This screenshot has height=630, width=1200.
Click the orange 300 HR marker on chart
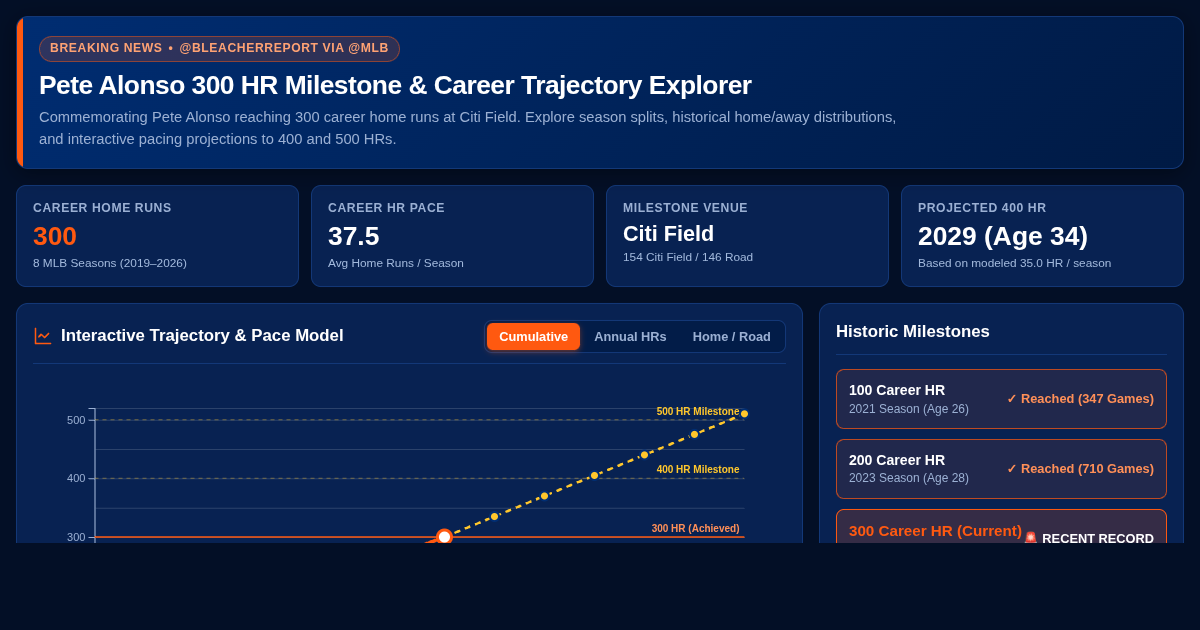pos(444,537)
